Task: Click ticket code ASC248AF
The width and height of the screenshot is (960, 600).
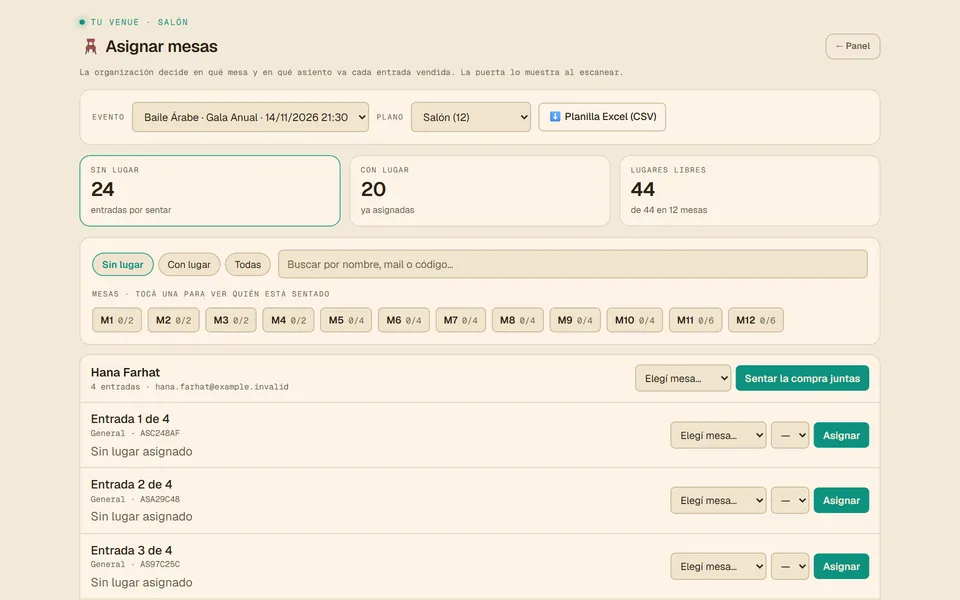Action: tap(160, 433)
